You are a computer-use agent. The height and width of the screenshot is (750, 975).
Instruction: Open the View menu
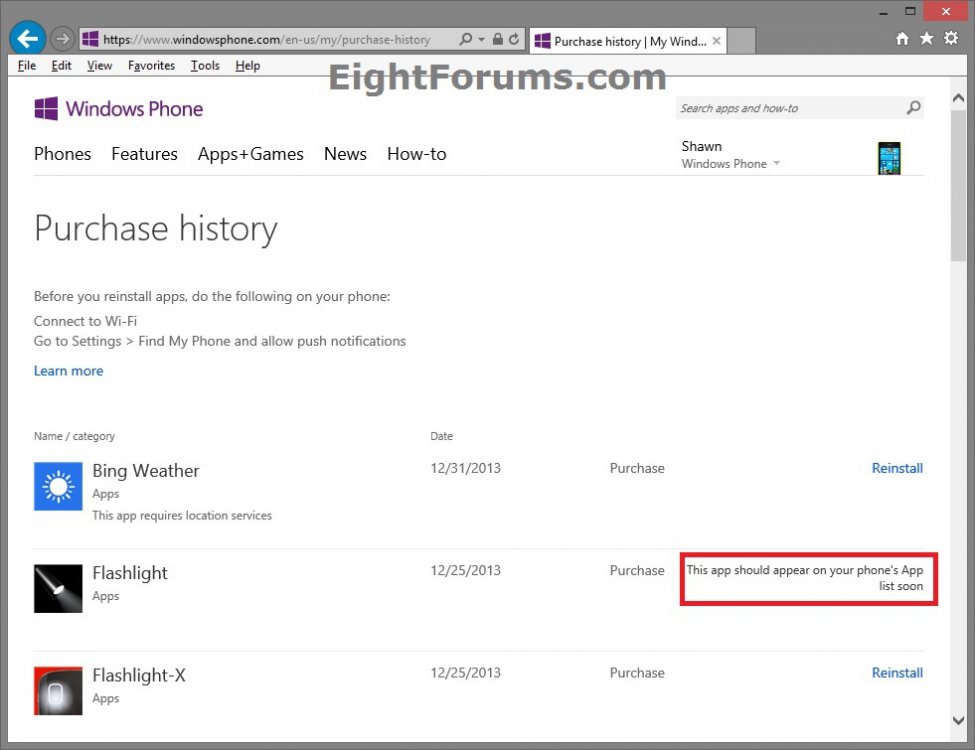click(99, 65)
